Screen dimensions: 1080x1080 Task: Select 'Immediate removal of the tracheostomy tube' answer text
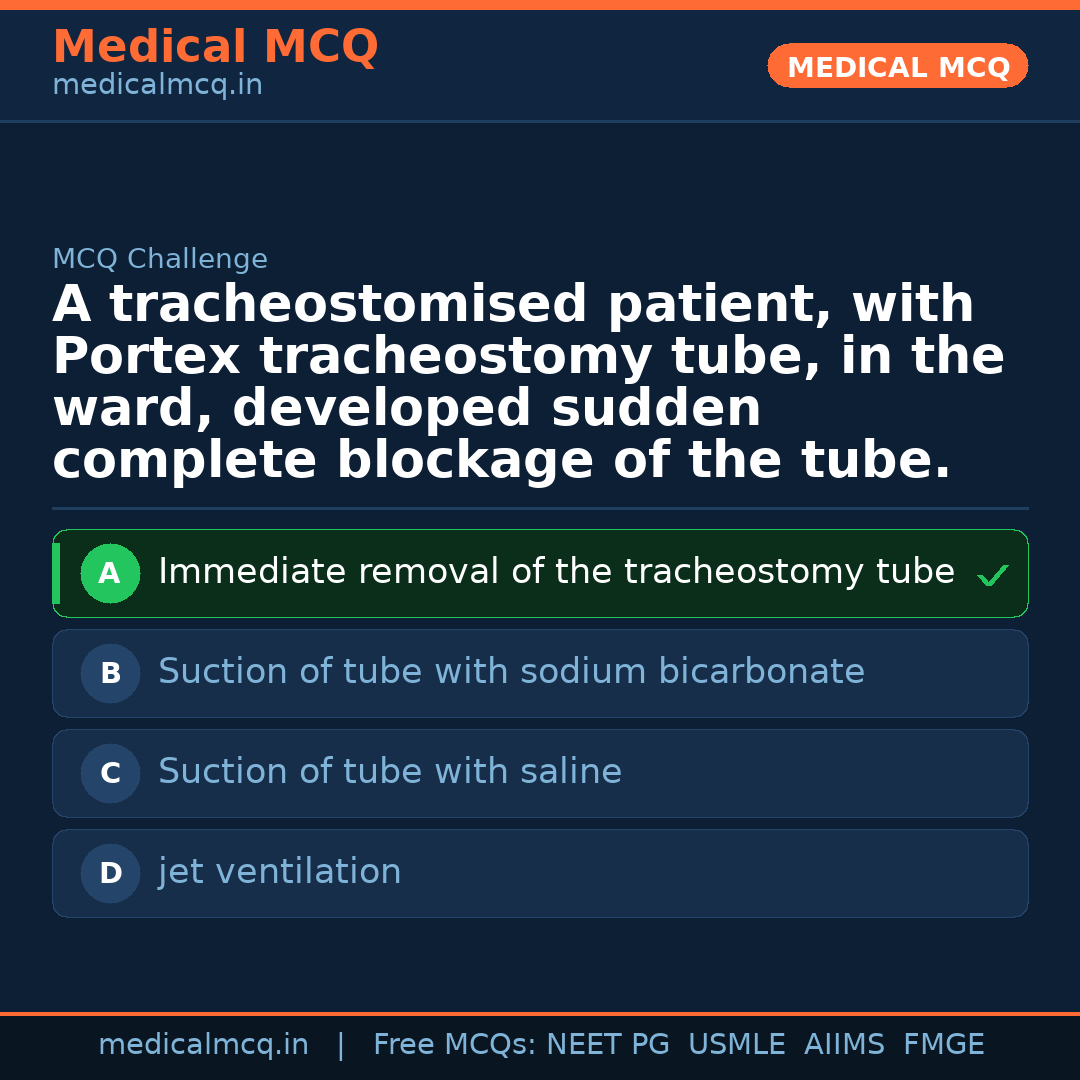pyautogui.click(x=556, y=572)
